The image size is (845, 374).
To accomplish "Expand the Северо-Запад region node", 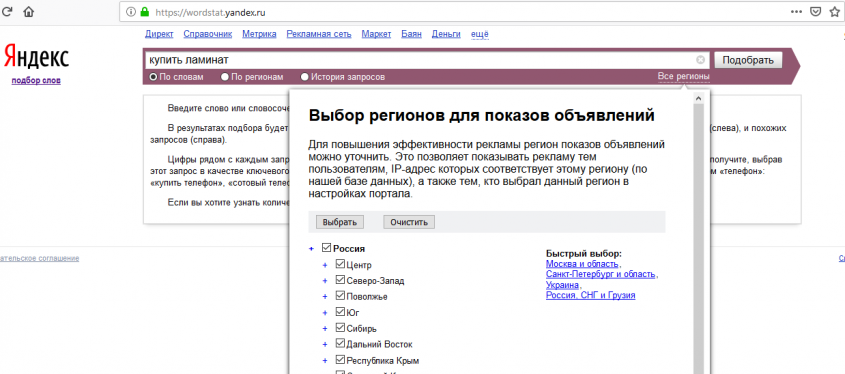I will 325,281.
